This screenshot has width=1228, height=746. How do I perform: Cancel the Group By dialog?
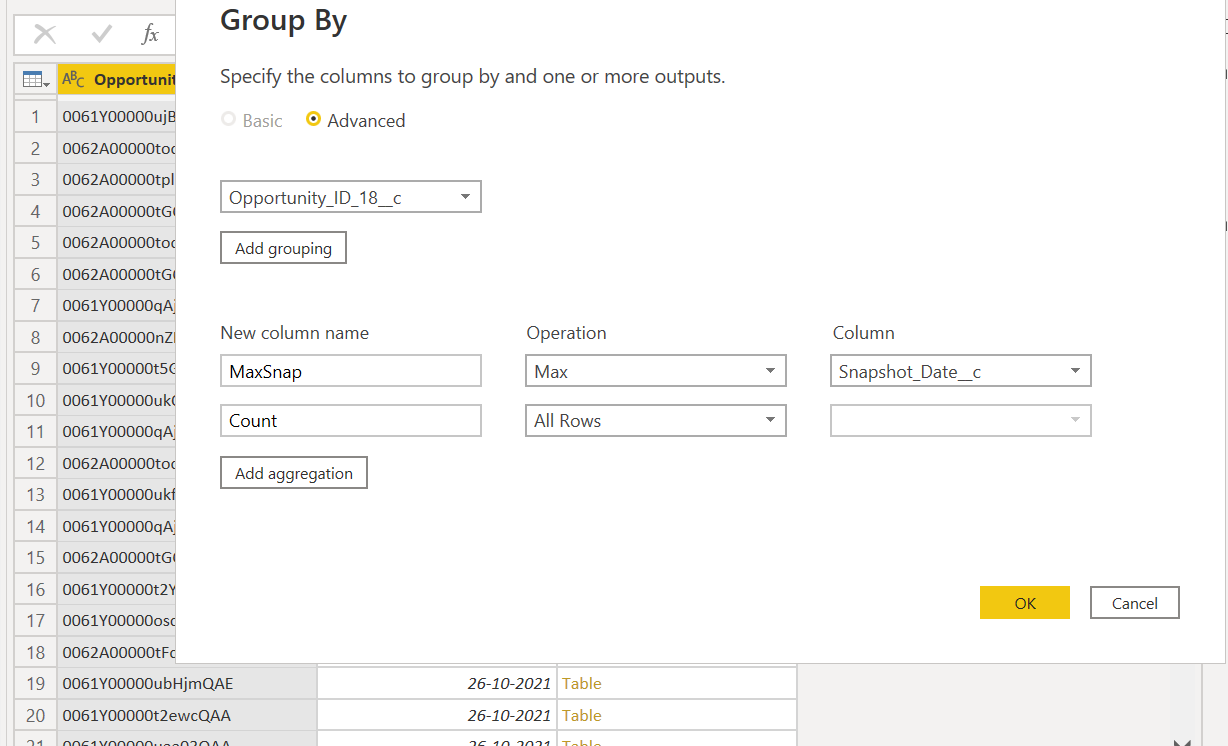click(1135, 603)
